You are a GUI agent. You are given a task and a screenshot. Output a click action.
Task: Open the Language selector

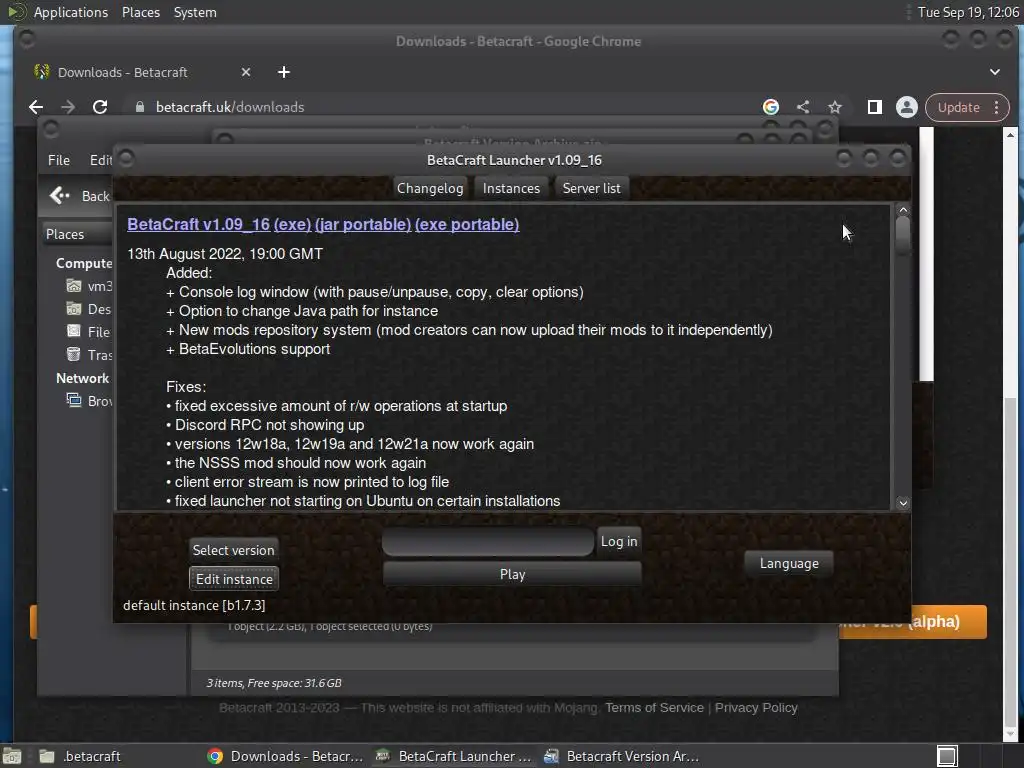tap(789, 563)
